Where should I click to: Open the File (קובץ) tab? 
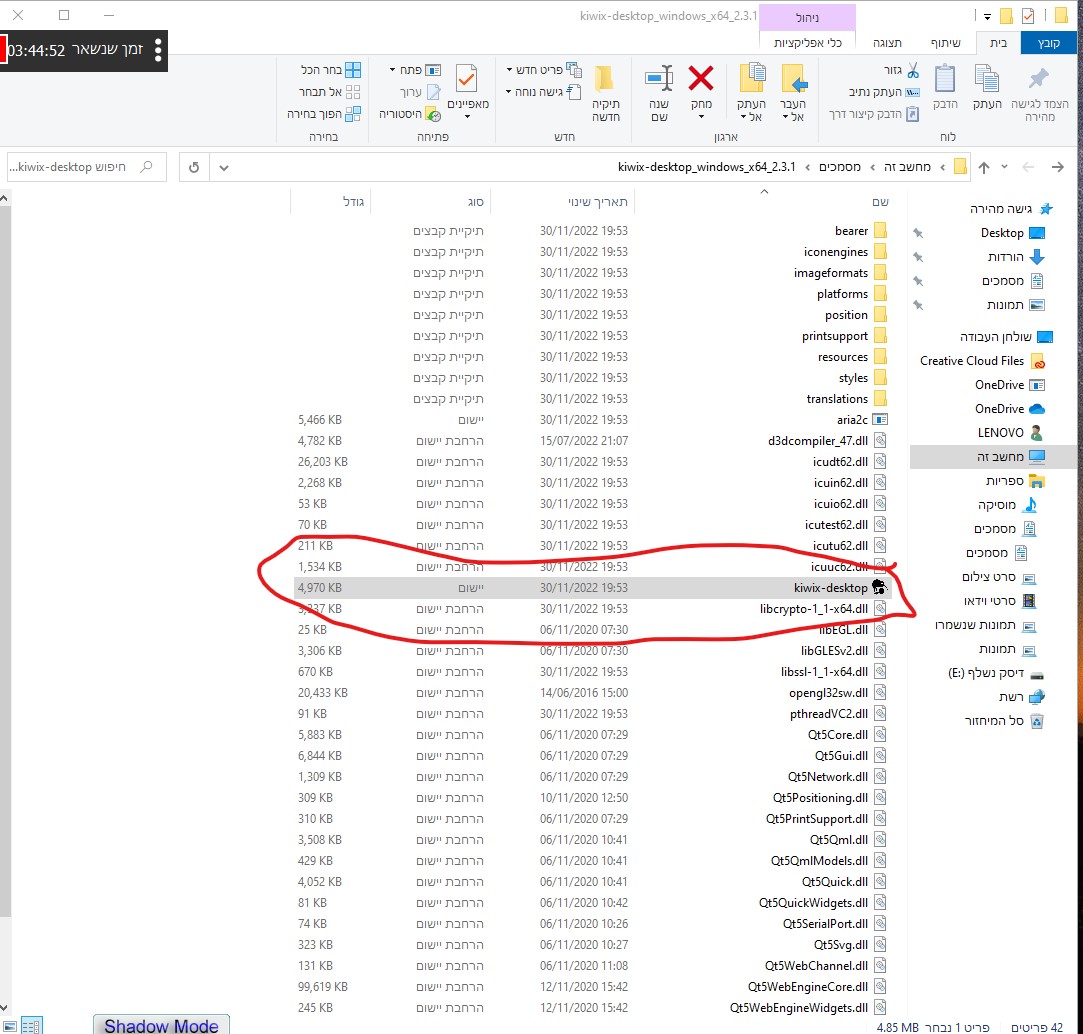[x=1048, y=43]
